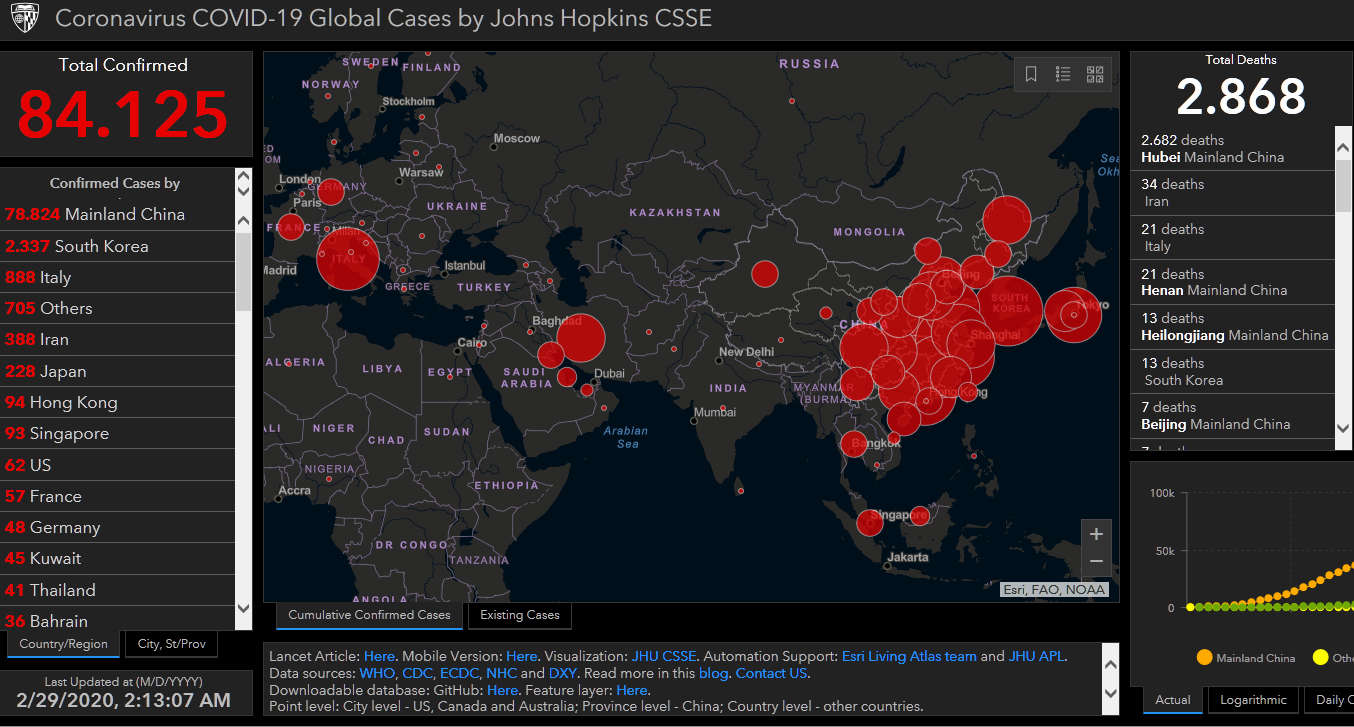Screen dimensions: 1354x727
Task: Select Hubei 2.682 deaths entry
Action: point(1232,148)
